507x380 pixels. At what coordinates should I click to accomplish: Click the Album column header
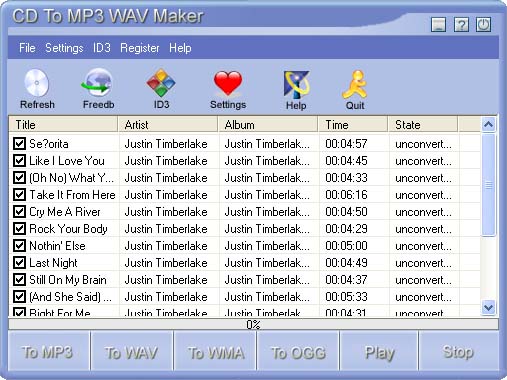coord(268,125)
